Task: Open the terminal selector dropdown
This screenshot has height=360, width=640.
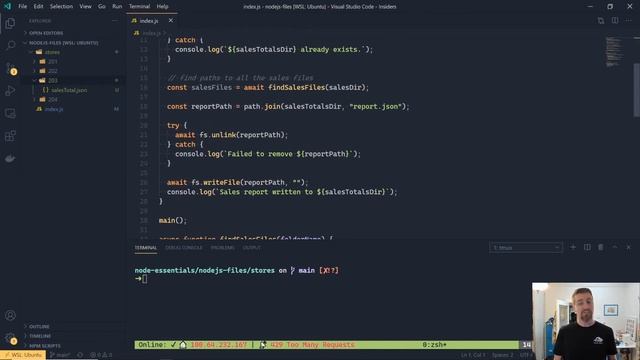Action: pyautogui.click(x=526, y=247)
